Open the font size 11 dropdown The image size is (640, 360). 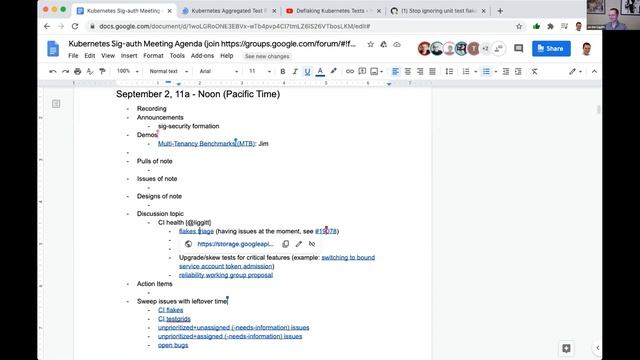pyautogui.click(x=260, y=71)
